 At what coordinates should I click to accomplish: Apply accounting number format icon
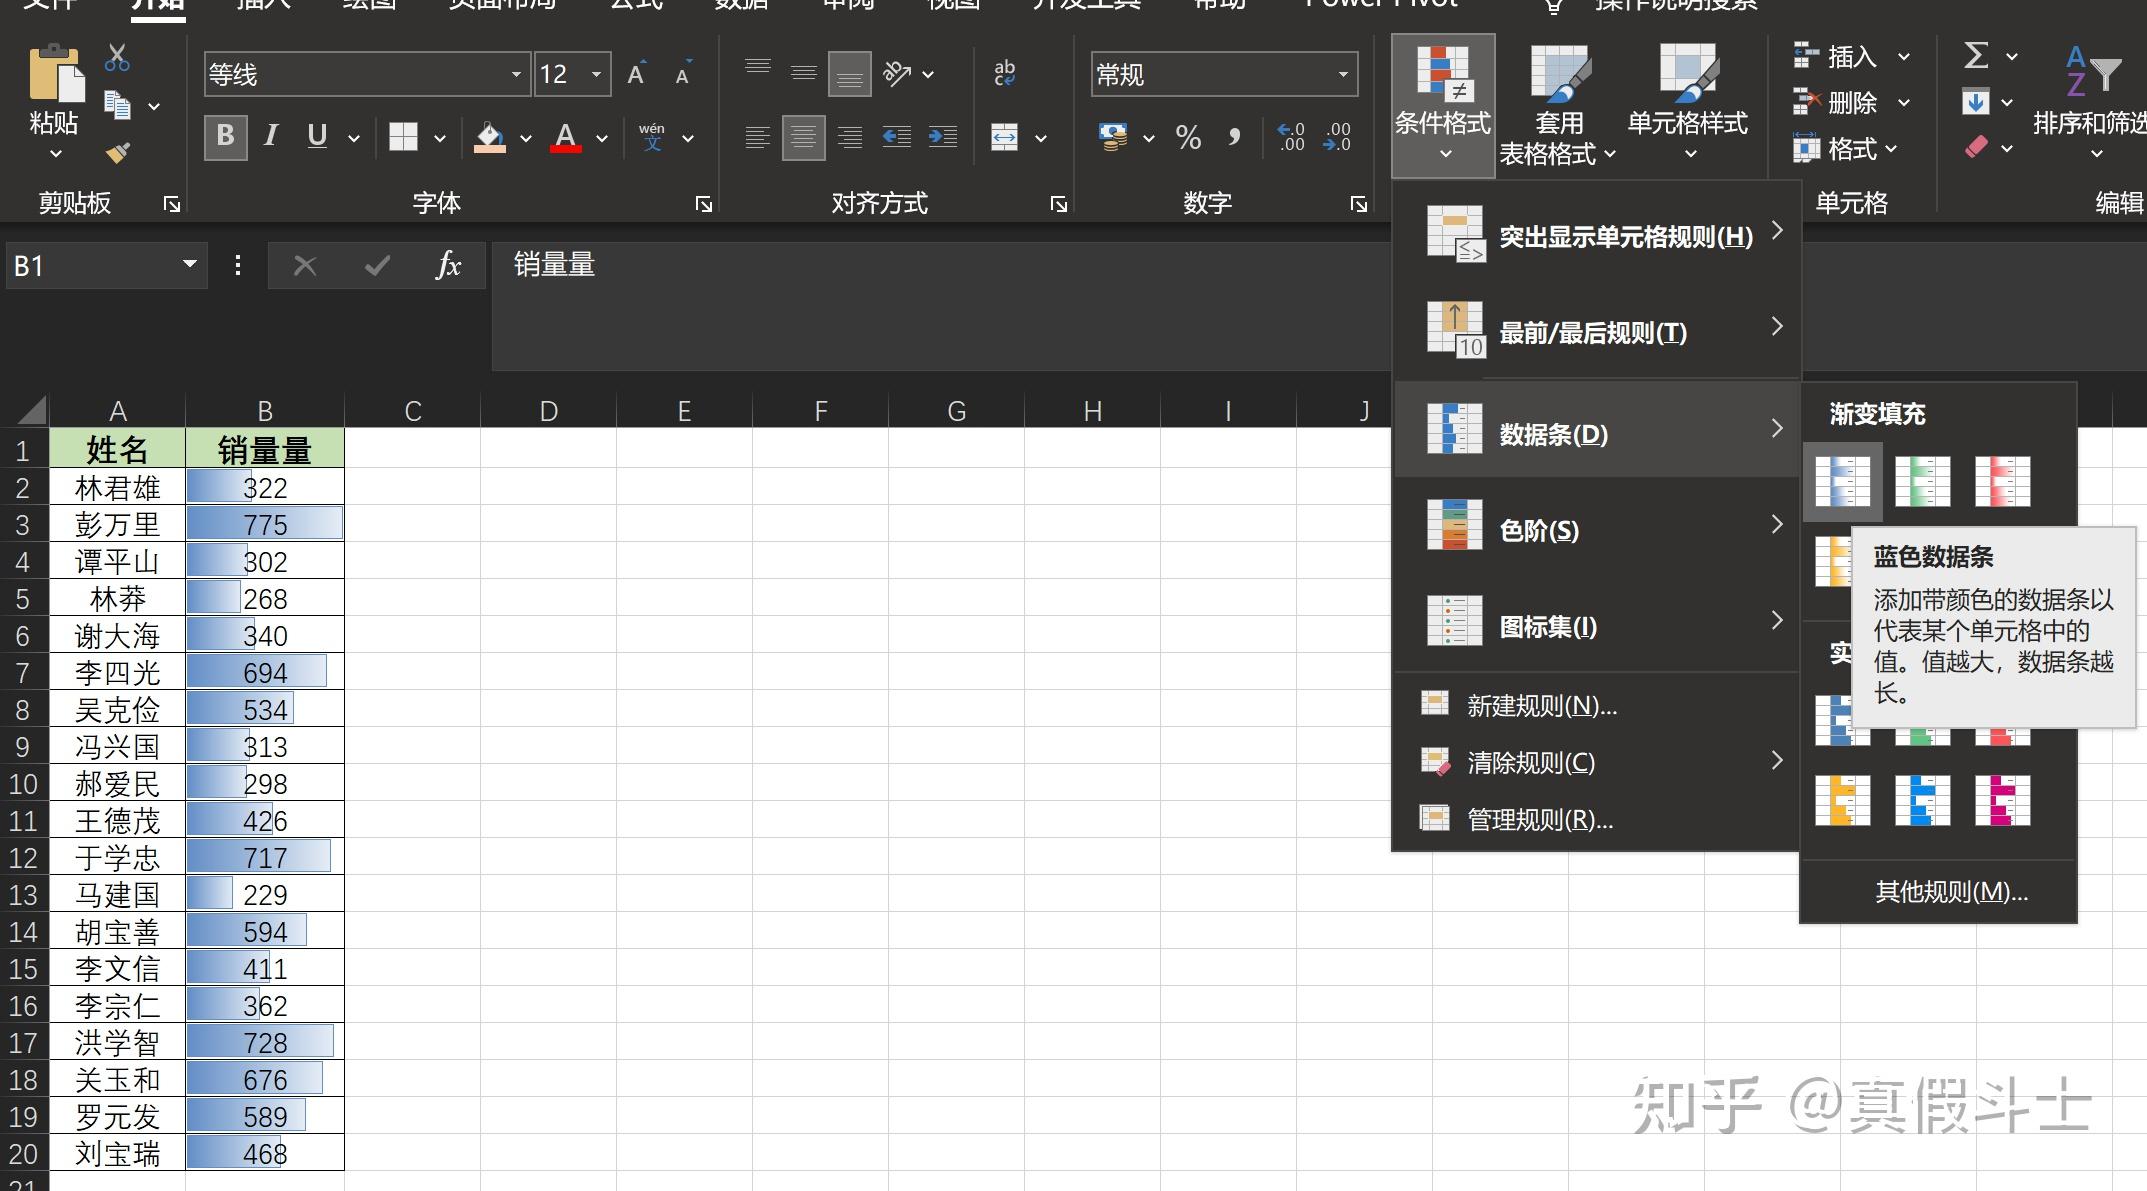[1113, 137]
